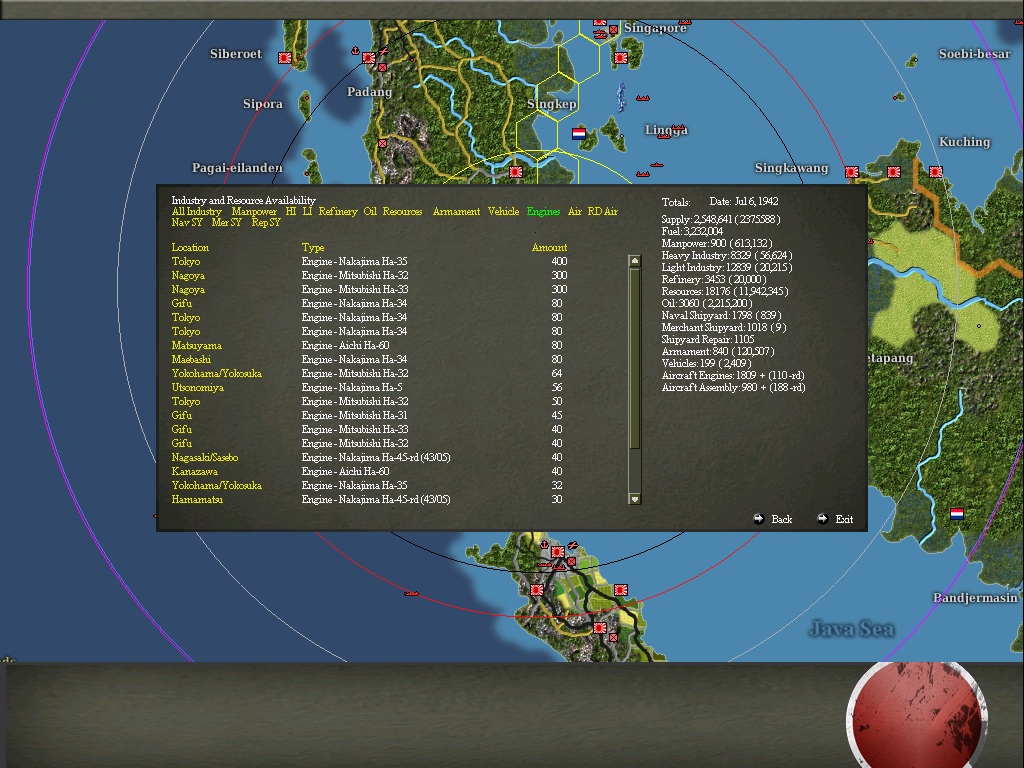Click the scrollbar up arrow
1024x768 pixels.
click(x=634, y=261)
